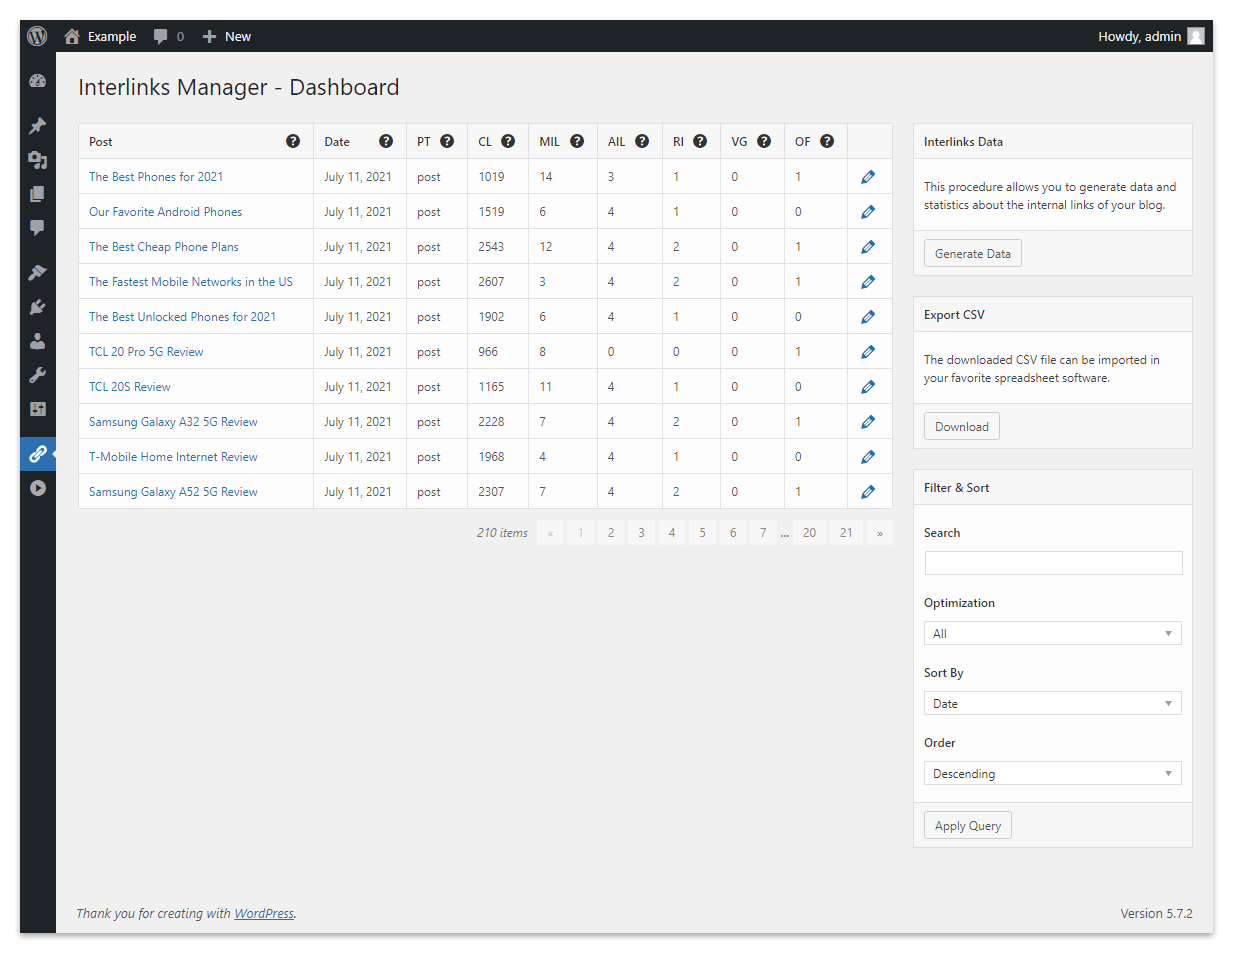Click the help icon beside PT column
Screen dimensions: 1233x953
[x=447, y=141]
